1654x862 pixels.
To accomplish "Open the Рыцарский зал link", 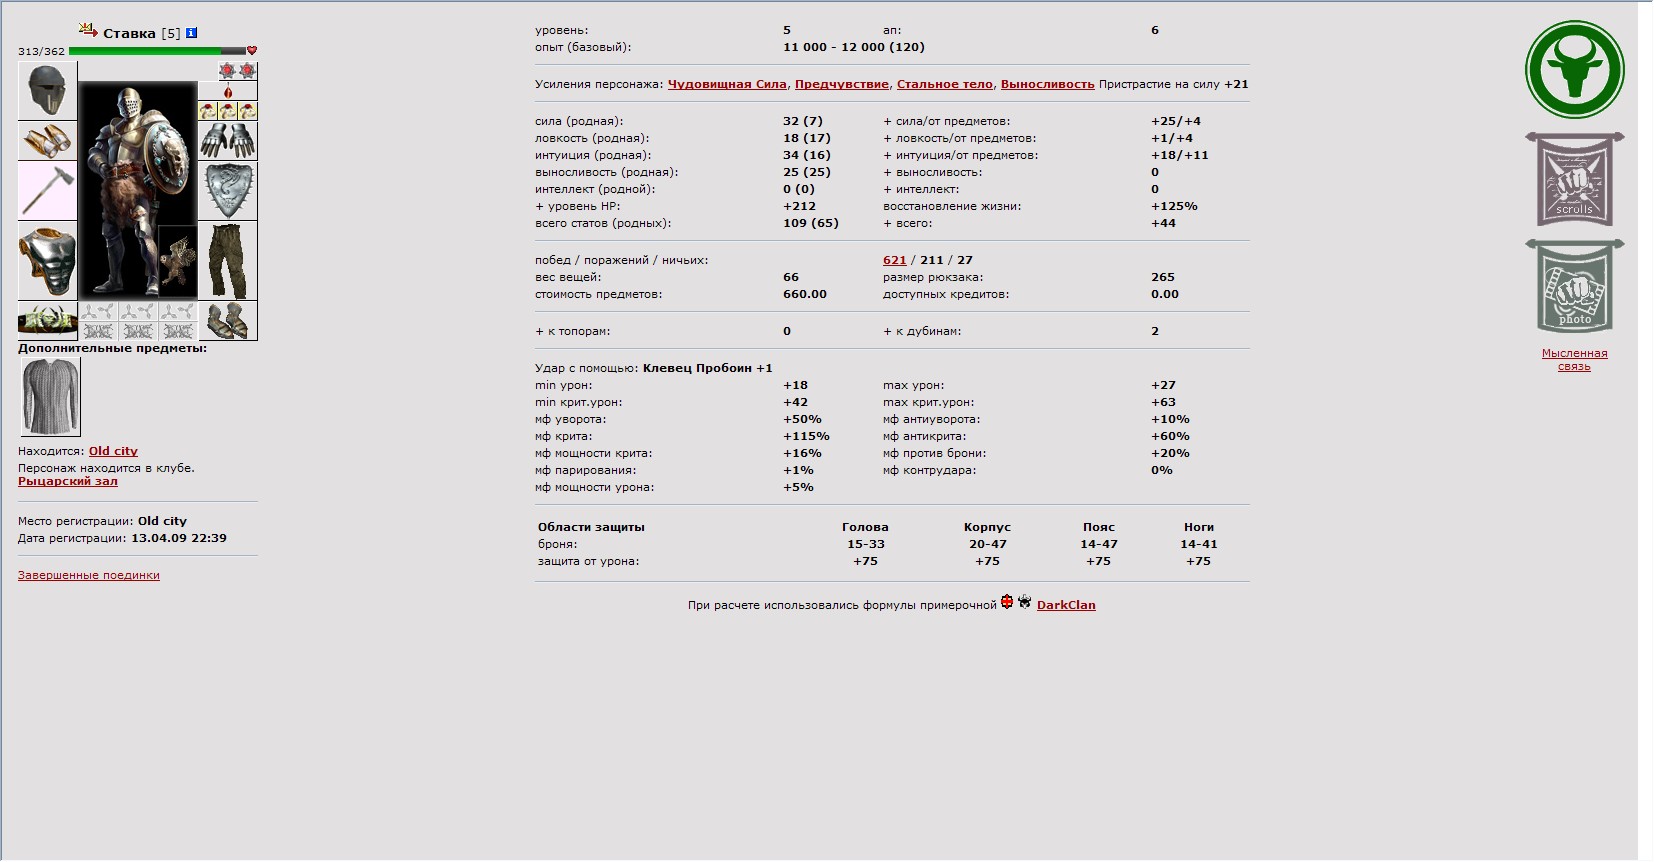I will pyautogui.click(x=68, y=481).
